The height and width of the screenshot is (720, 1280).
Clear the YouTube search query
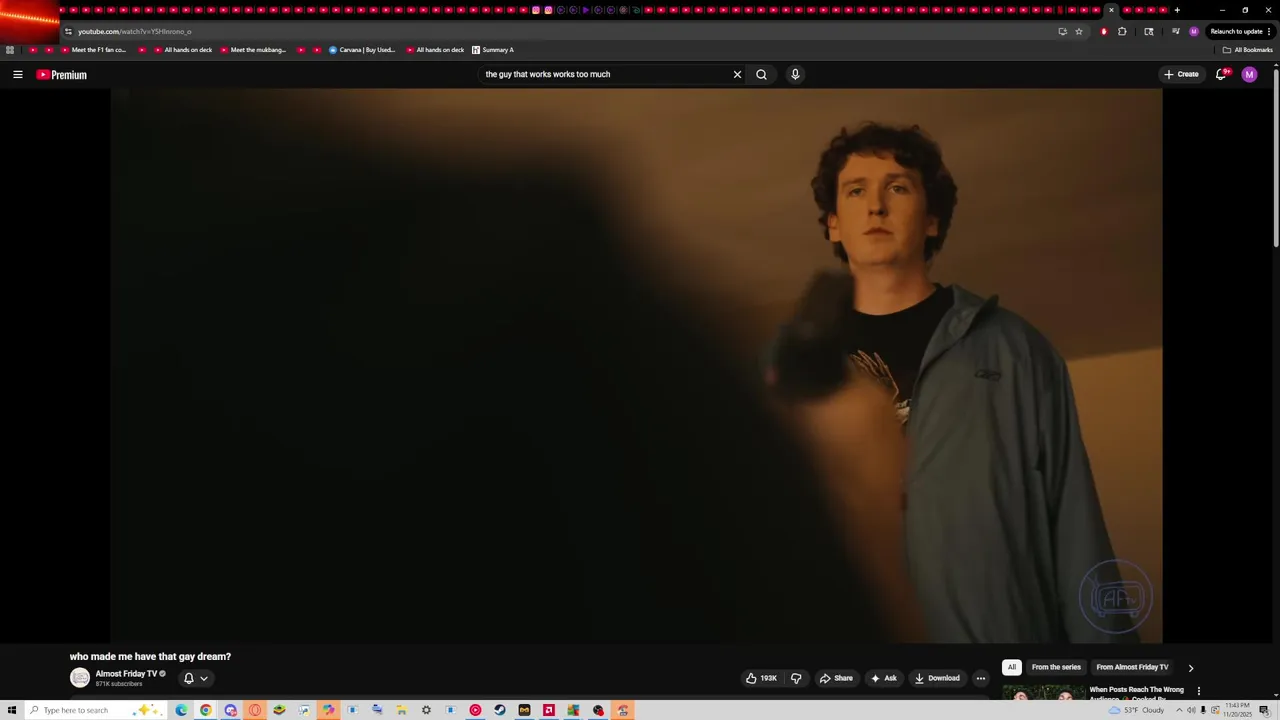click(737, 74)
